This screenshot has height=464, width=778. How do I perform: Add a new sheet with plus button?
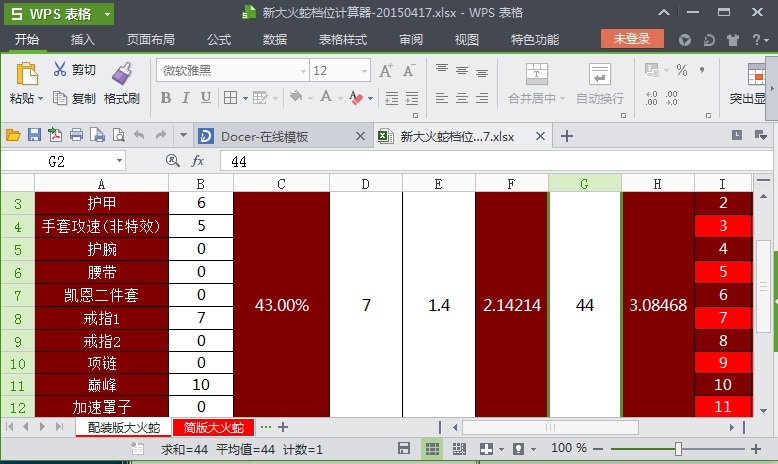283,427
